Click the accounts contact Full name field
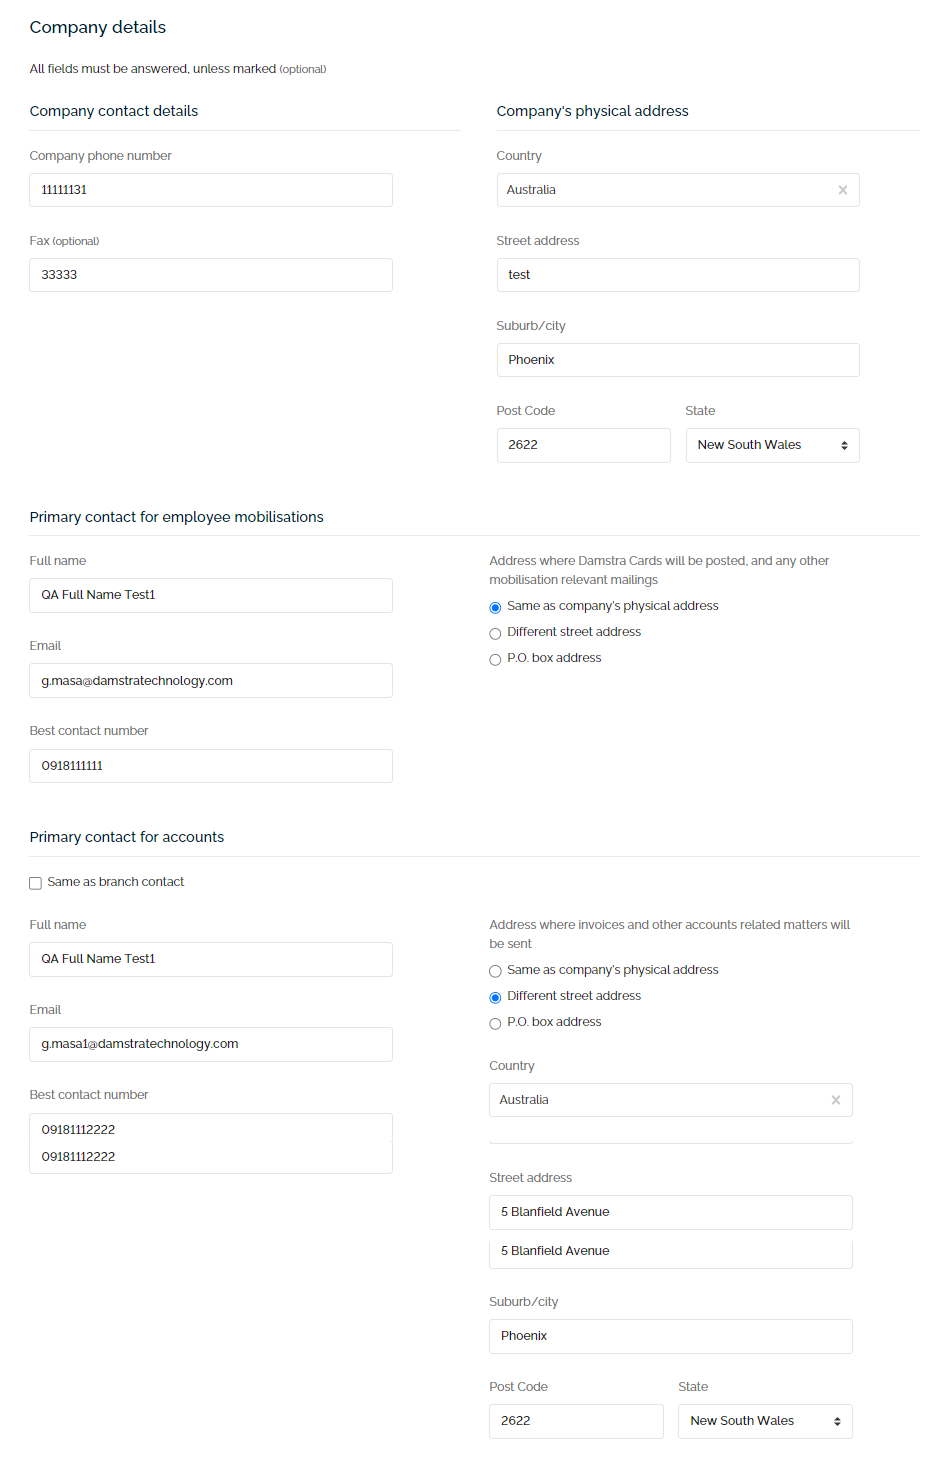The width and height of the screenshot is (935, 1474). 210,959
